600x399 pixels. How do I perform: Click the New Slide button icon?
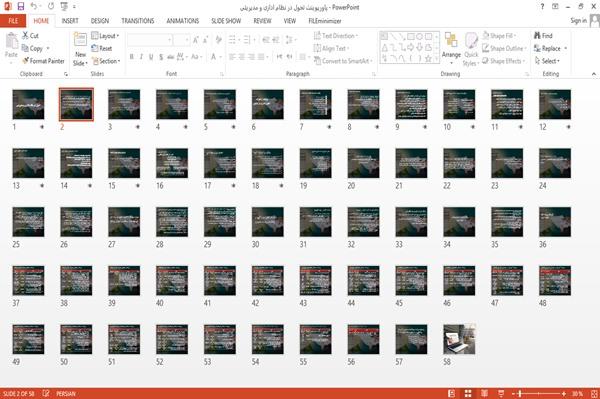(80, 40)
